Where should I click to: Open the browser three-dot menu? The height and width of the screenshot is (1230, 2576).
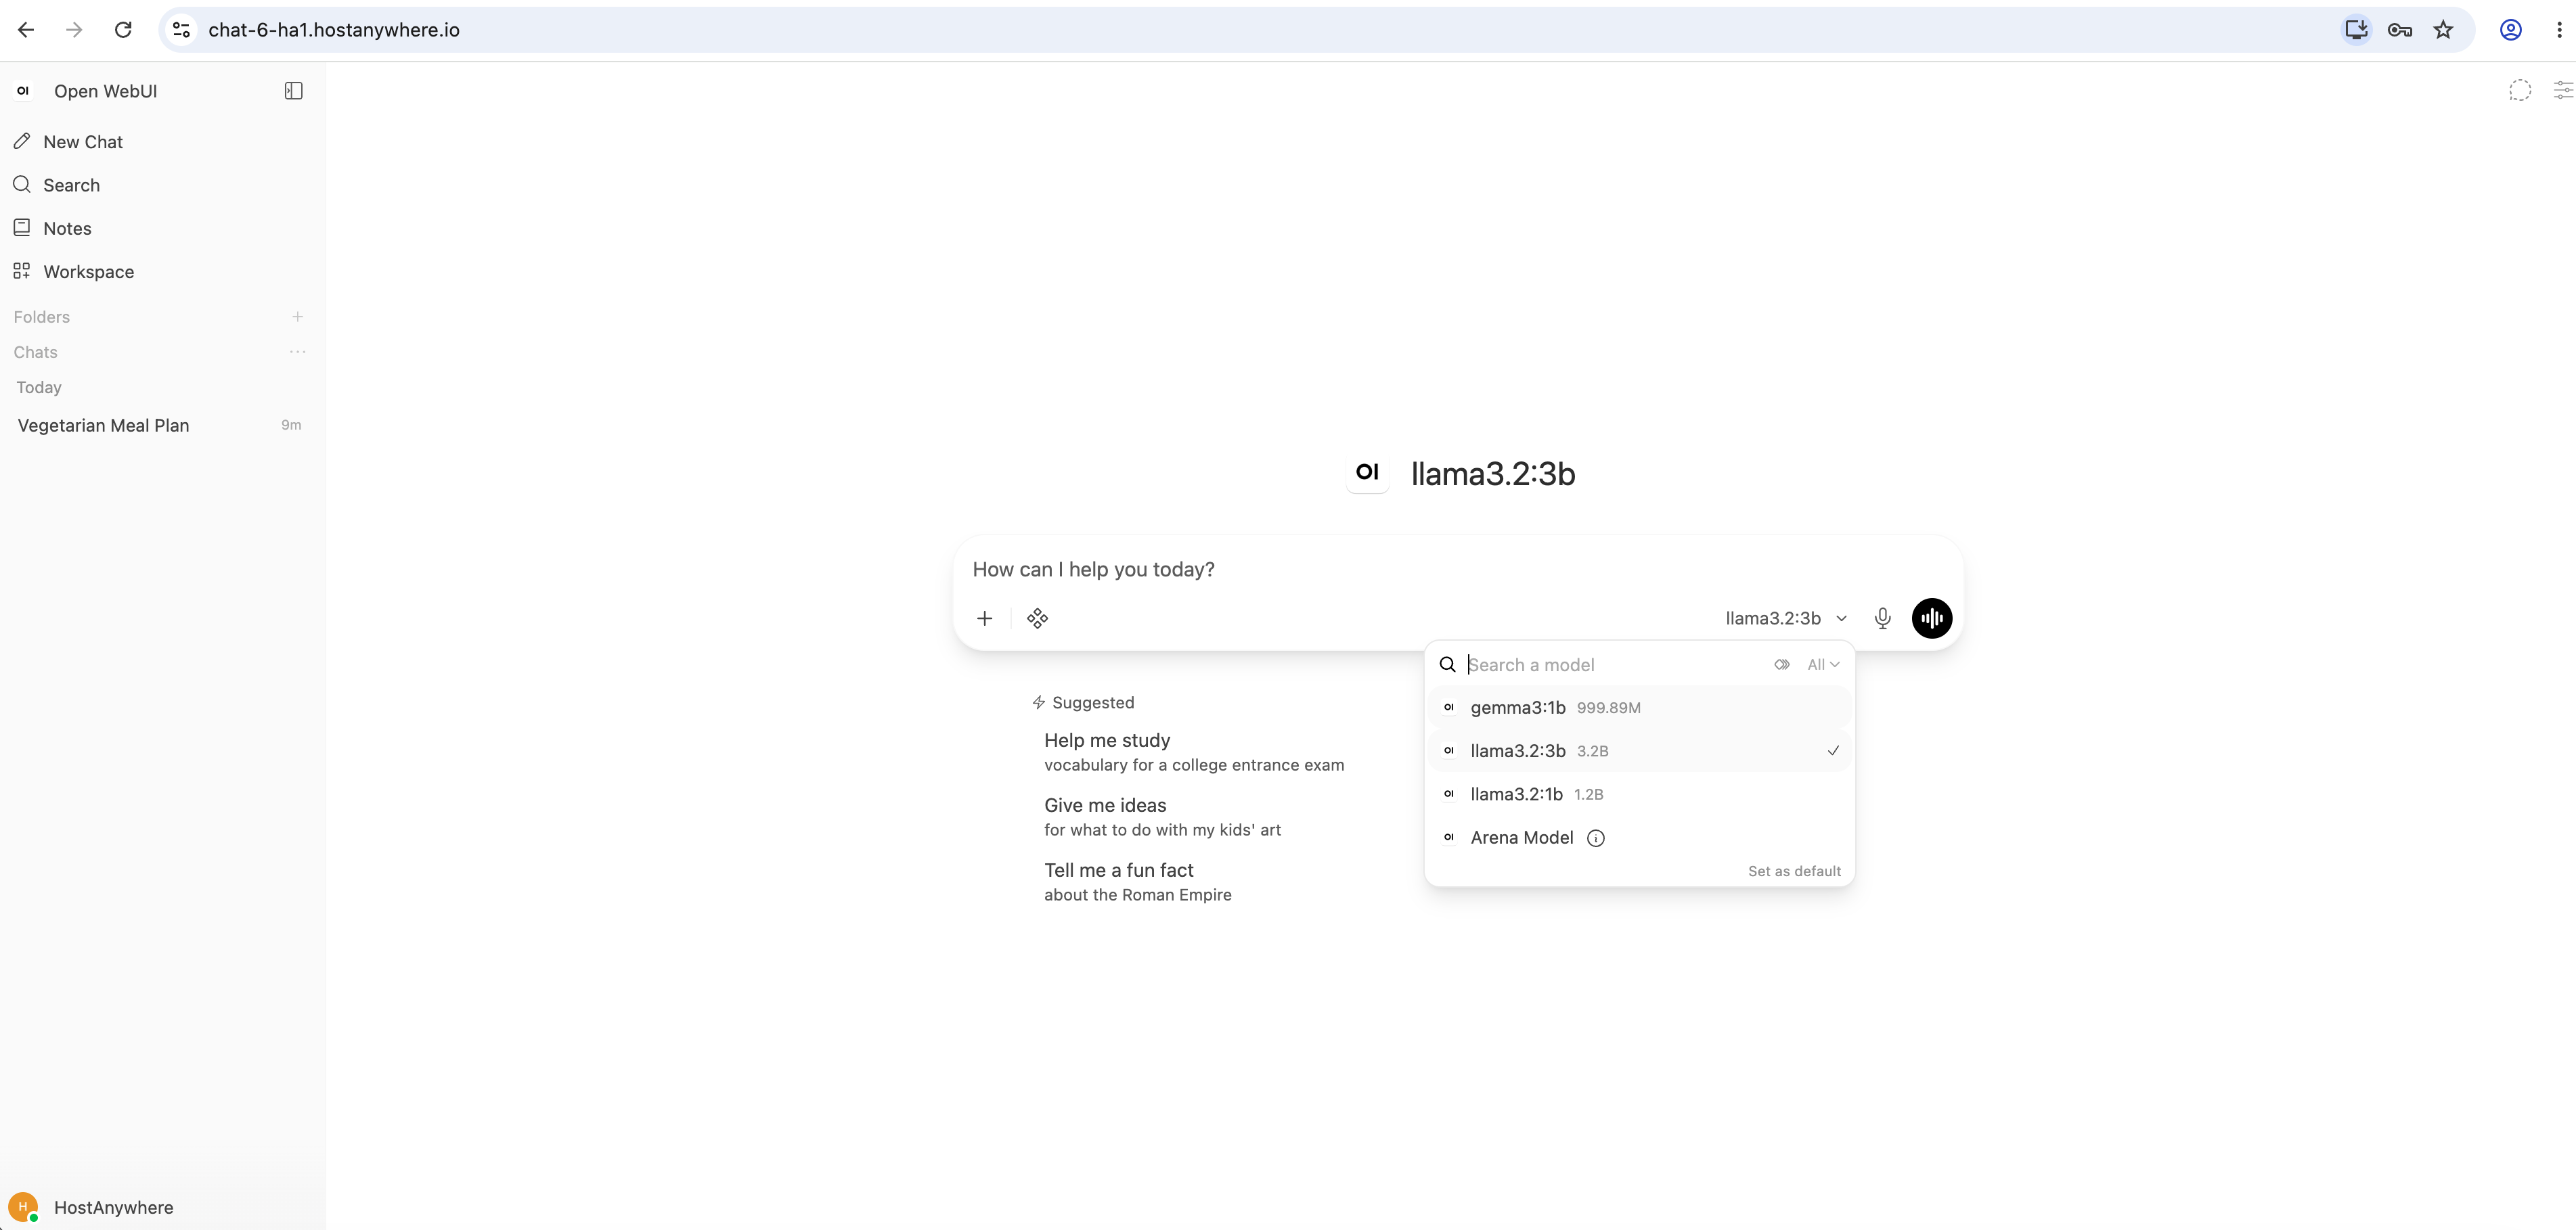click(2559, 30)
